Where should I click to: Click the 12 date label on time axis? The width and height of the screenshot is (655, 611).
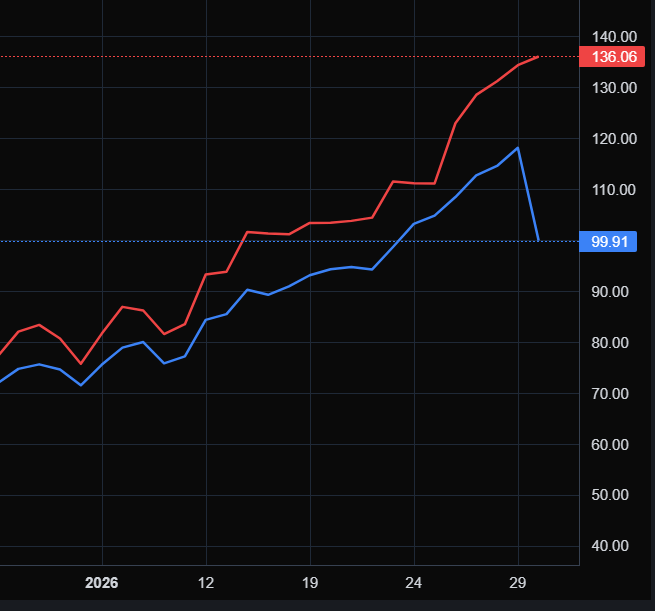(x=206, y=583)
